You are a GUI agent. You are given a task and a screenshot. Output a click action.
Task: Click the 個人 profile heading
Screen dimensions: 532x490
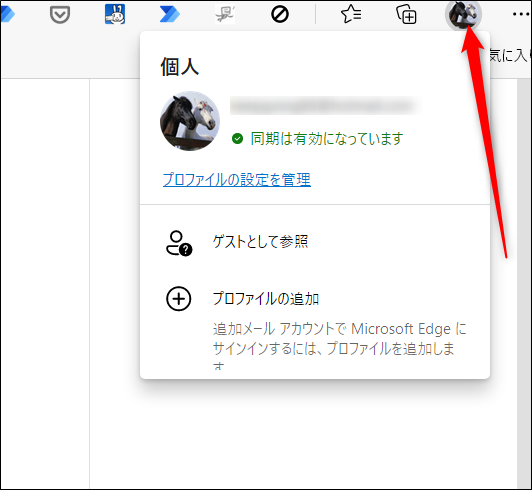coord(180,66)
